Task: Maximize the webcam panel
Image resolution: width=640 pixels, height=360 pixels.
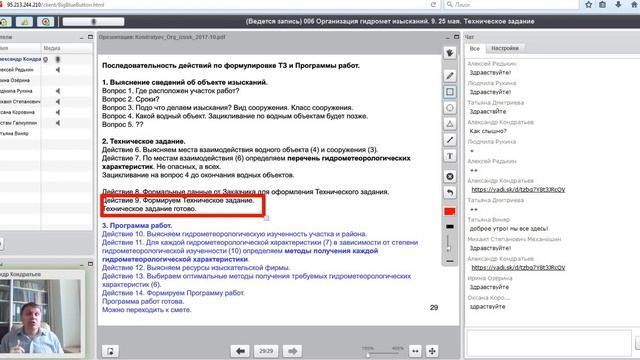Action: [x=90, y=264]
